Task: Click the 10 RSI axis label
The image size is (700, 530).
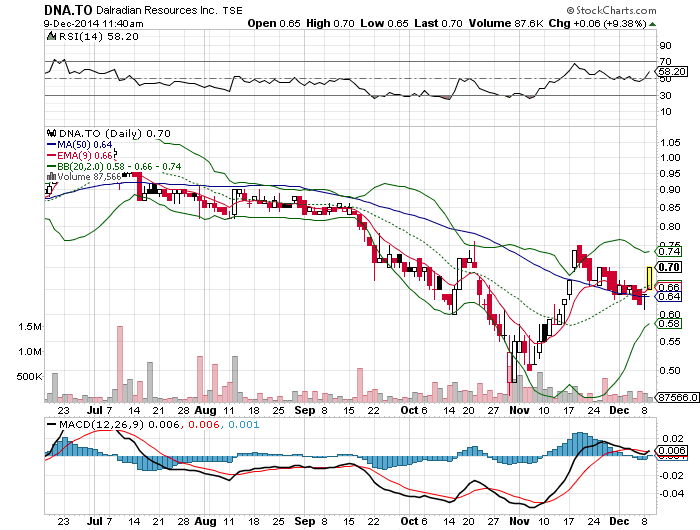Action: pyautogui.click(x=665, y=112)
